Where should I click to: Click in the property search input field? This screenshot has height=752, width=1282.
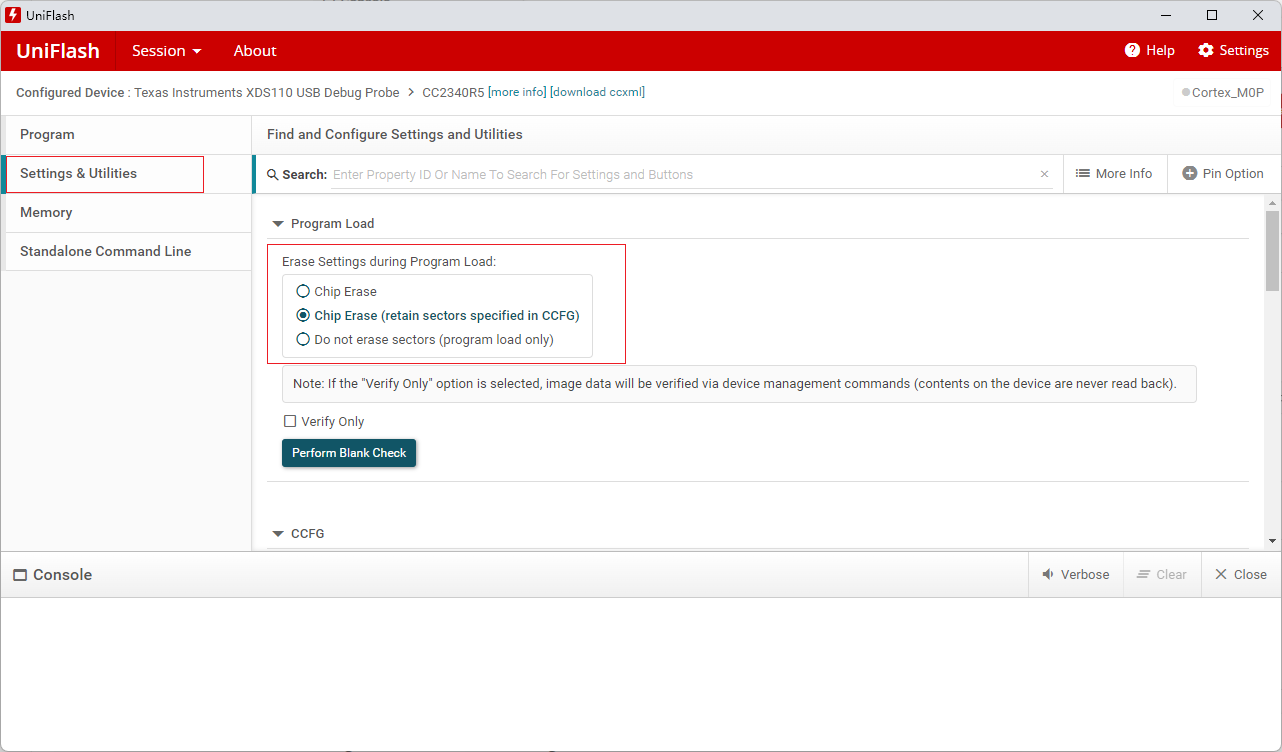point(683,174)
